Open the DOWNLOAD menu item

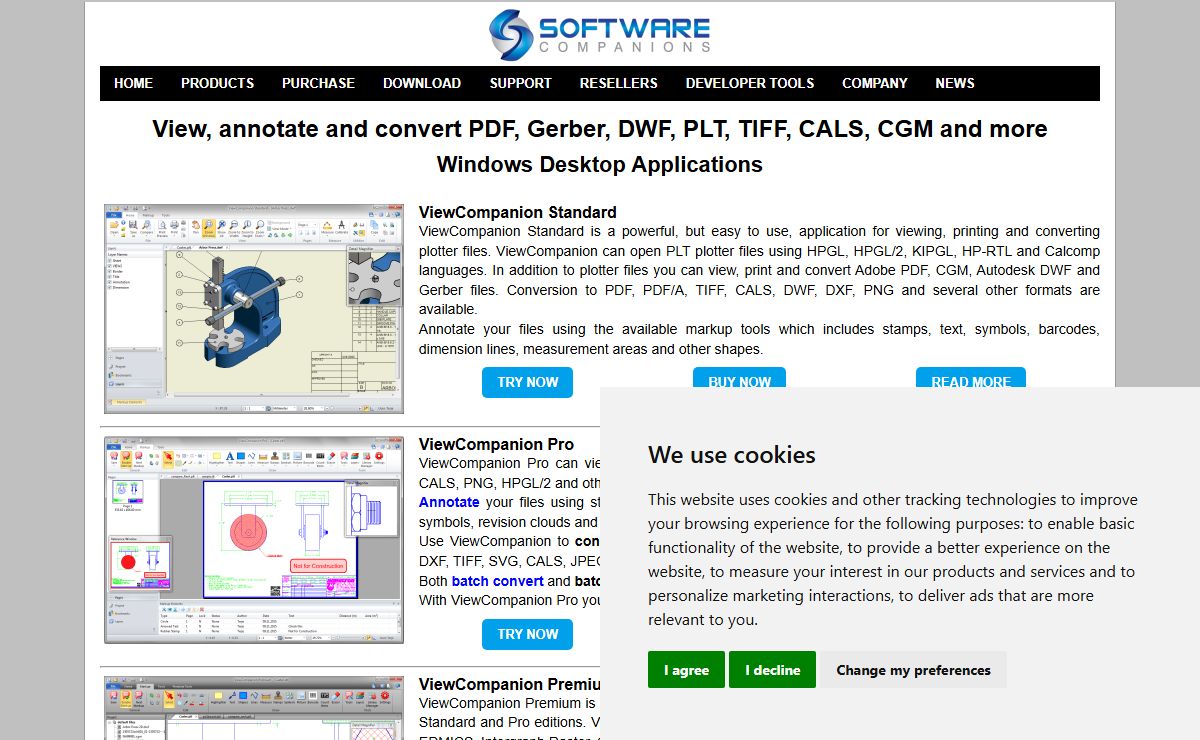point(422,83)
